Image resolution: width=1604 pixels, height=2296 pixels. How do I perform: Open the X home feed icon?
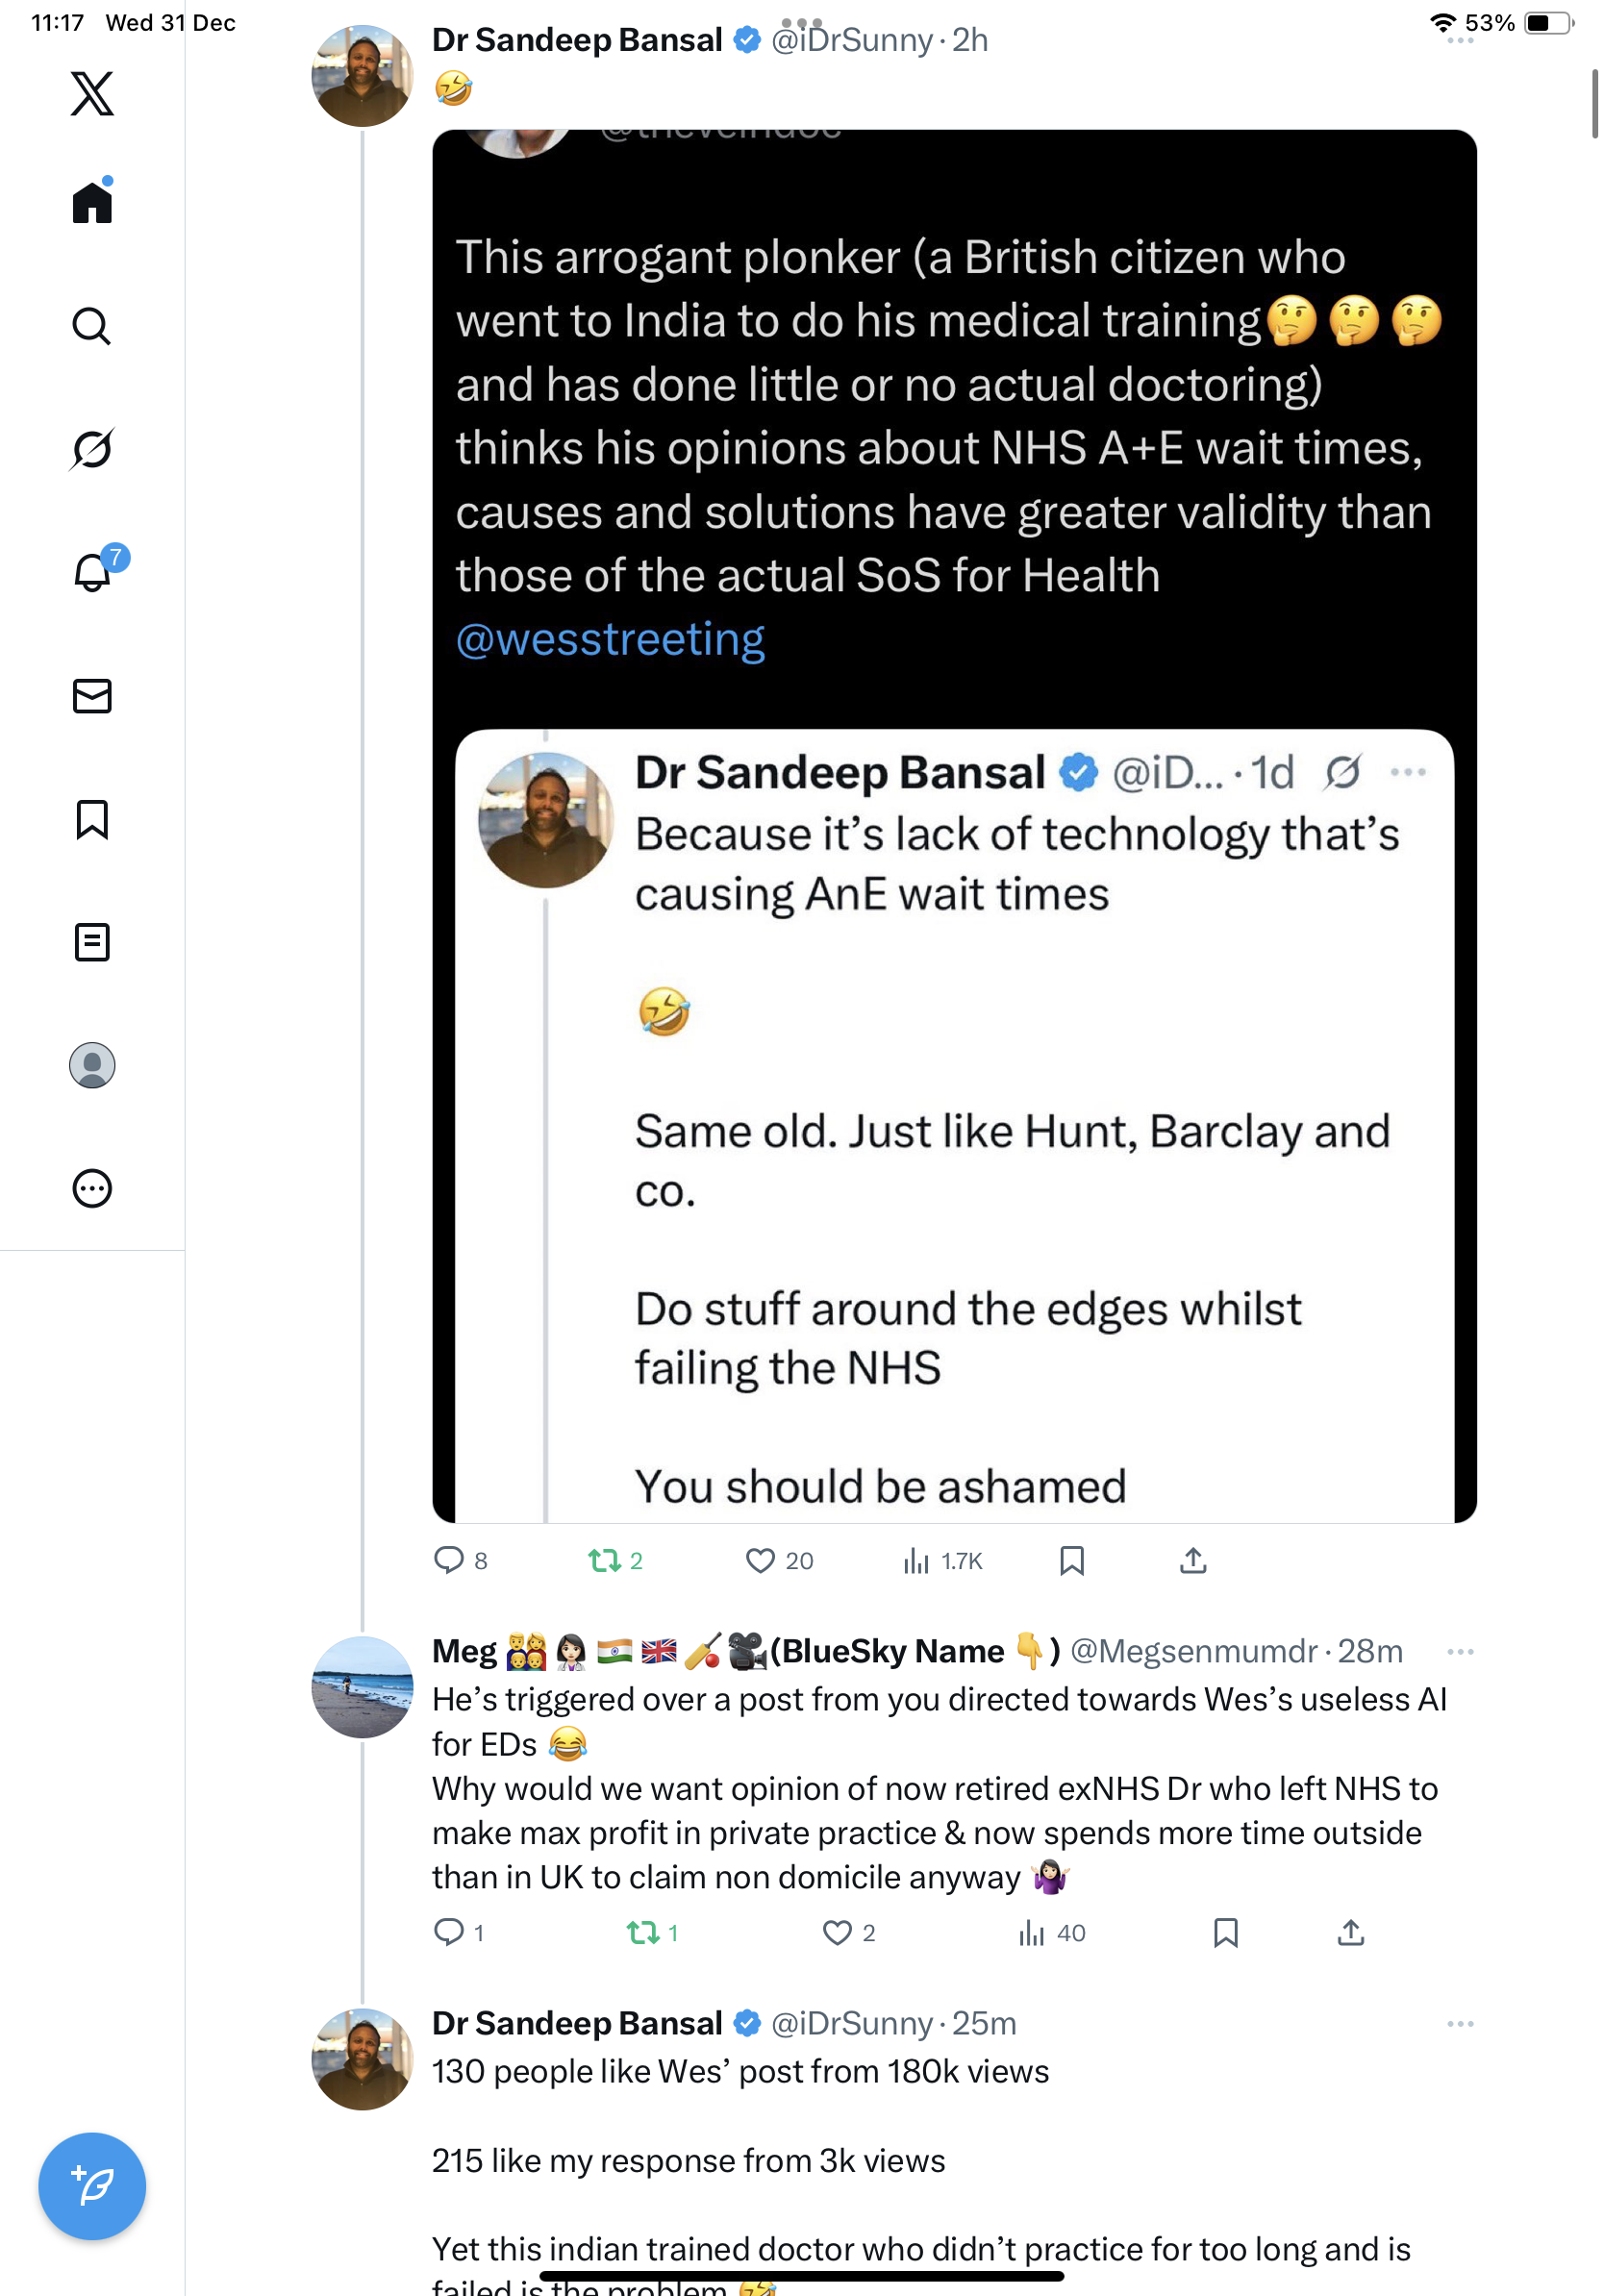pyautogui.click(x=92, y=203)
